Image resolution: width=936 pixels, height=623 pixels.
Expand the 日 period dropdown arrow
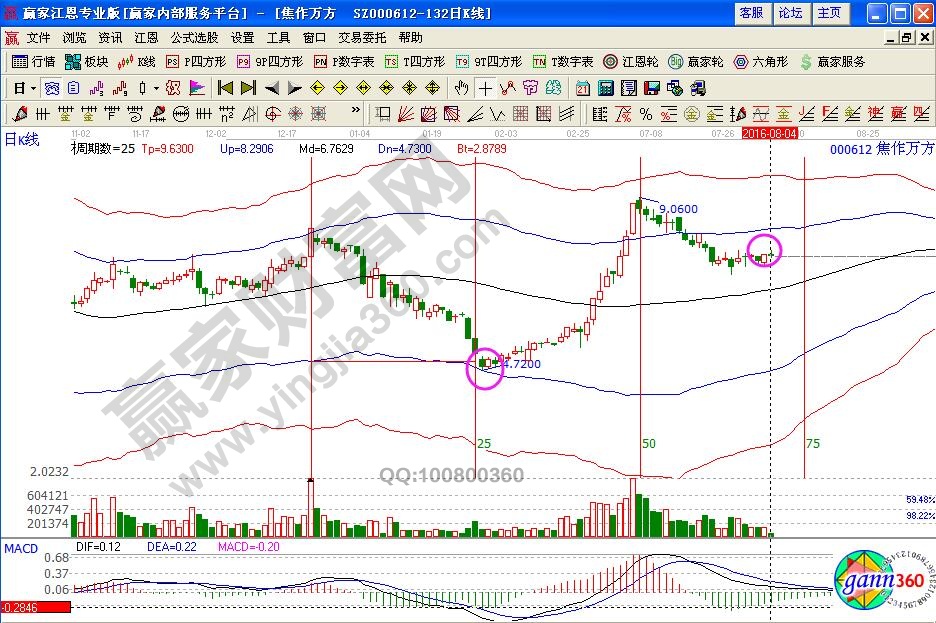(32, 87)
